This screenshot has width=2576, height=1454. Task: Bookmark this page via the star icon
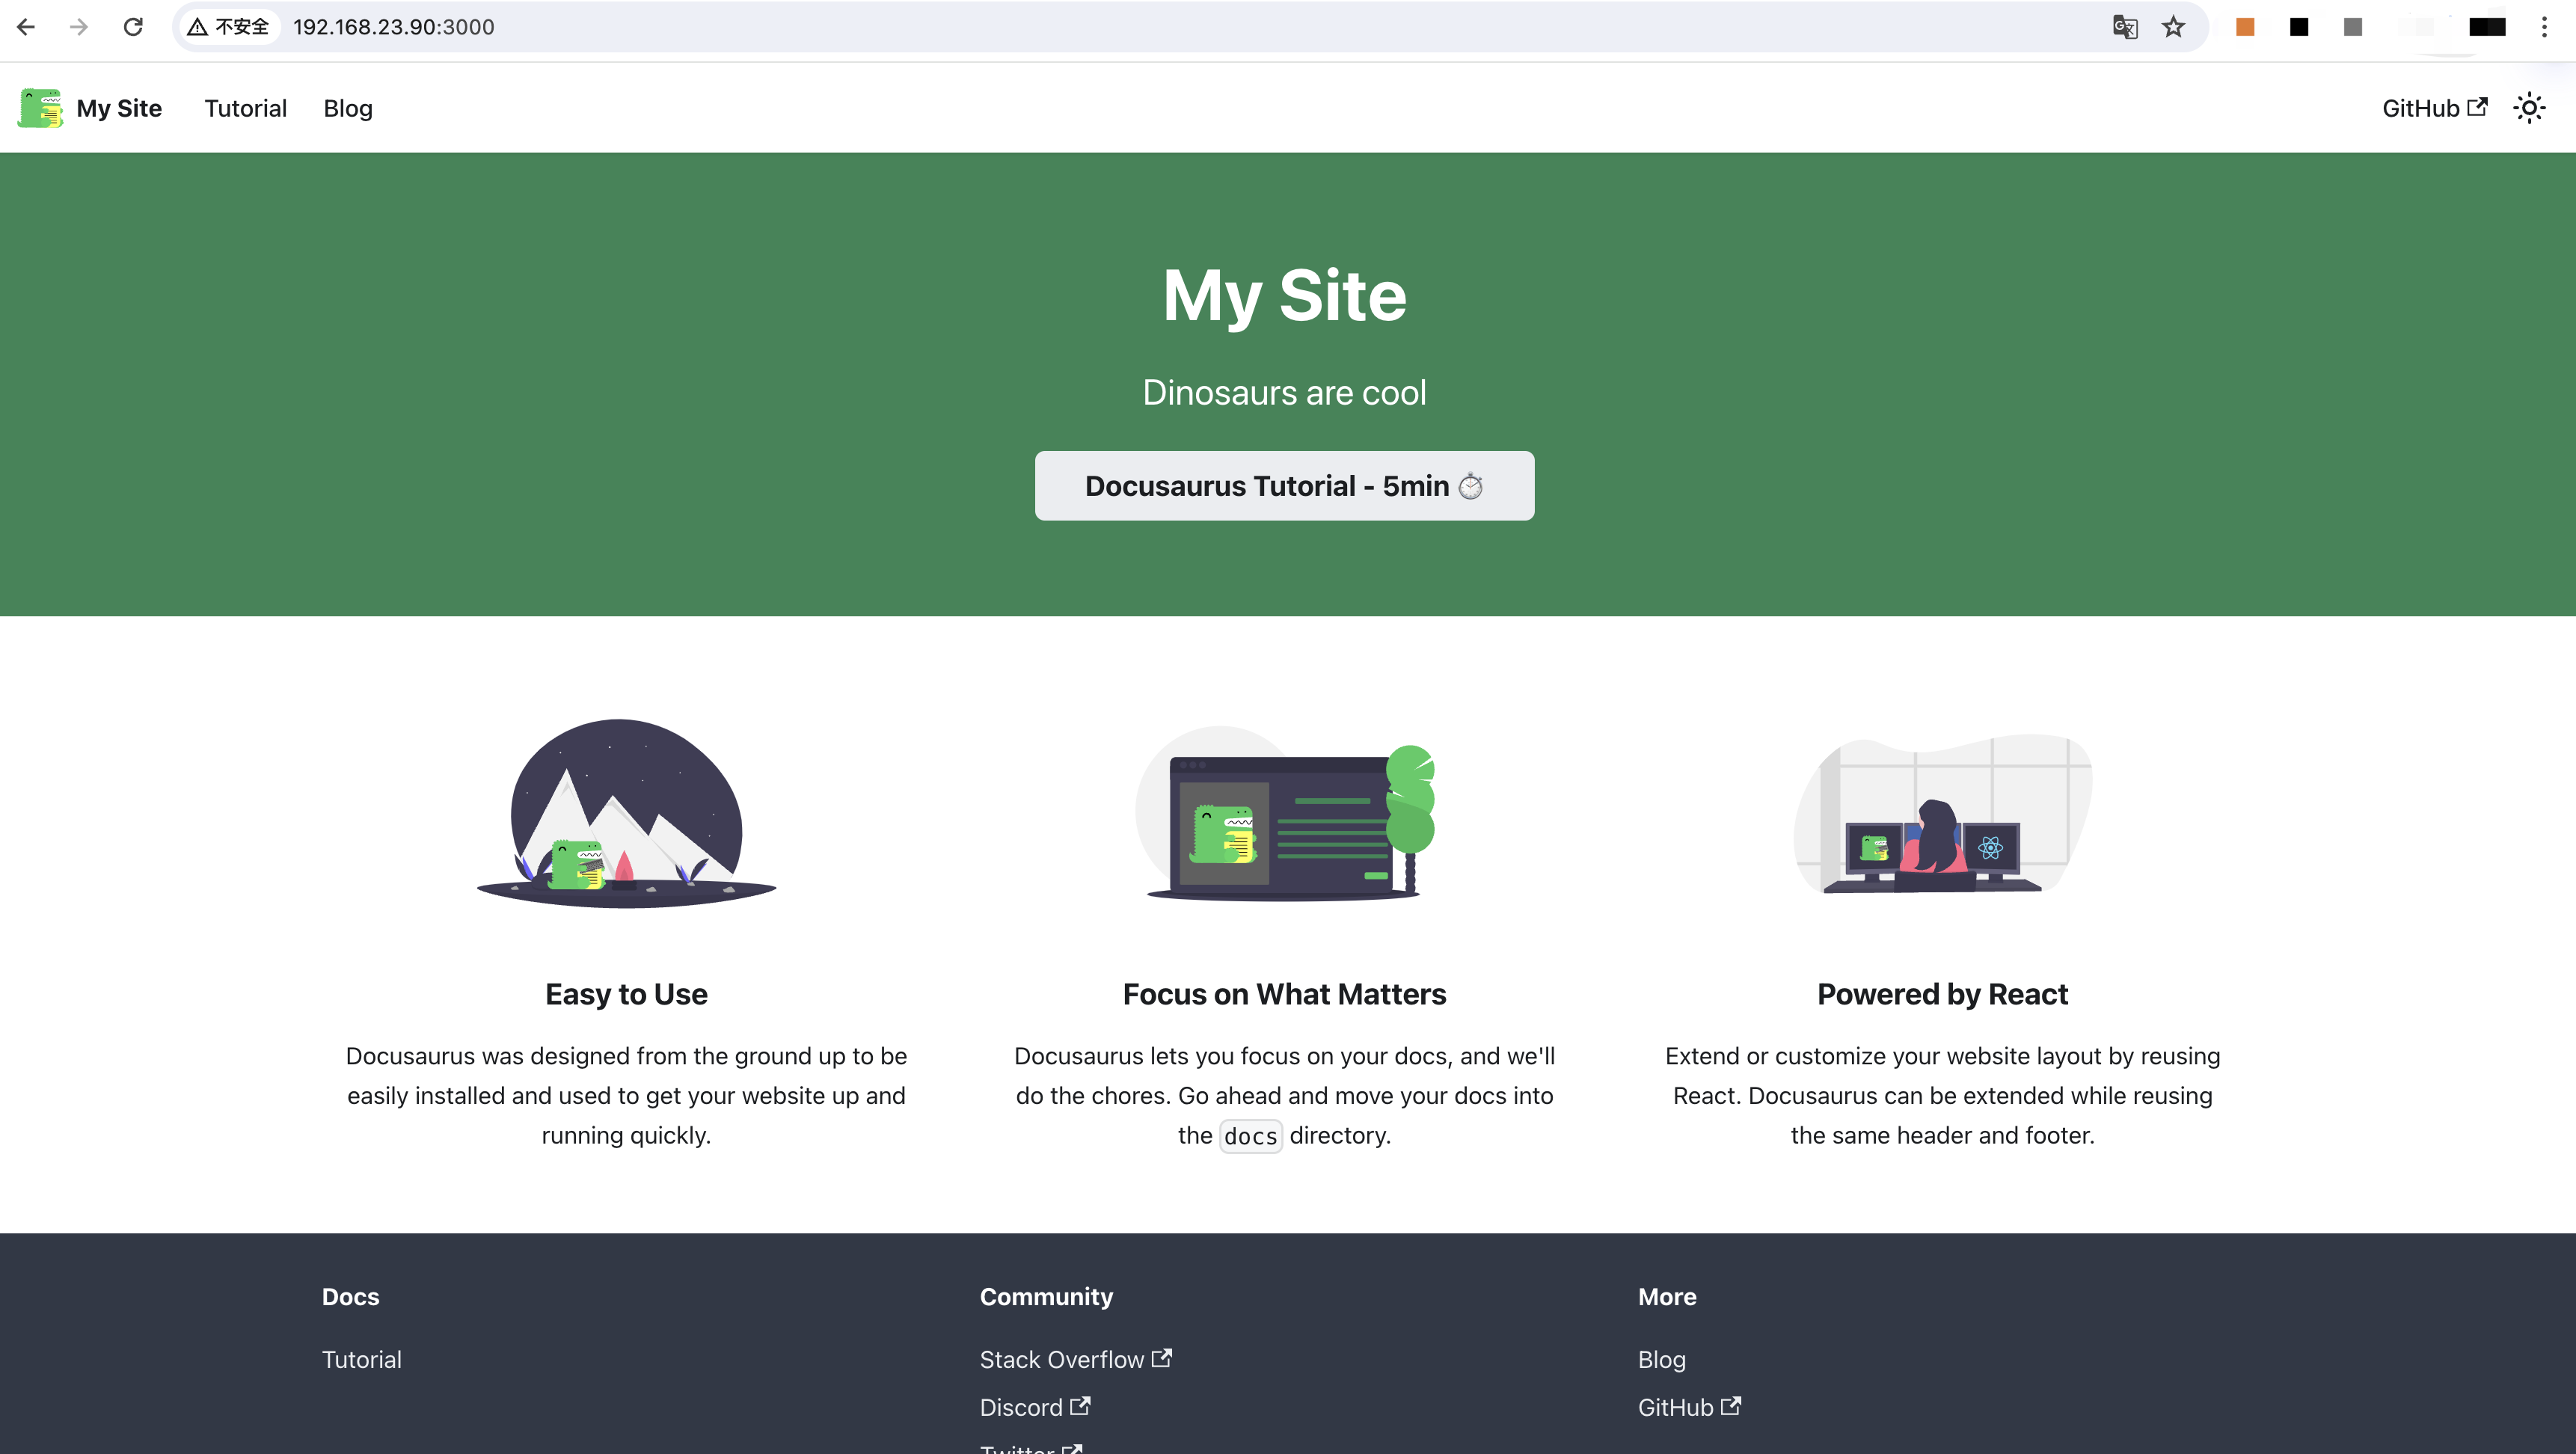pyautogui.click(x=2171, y=26)
